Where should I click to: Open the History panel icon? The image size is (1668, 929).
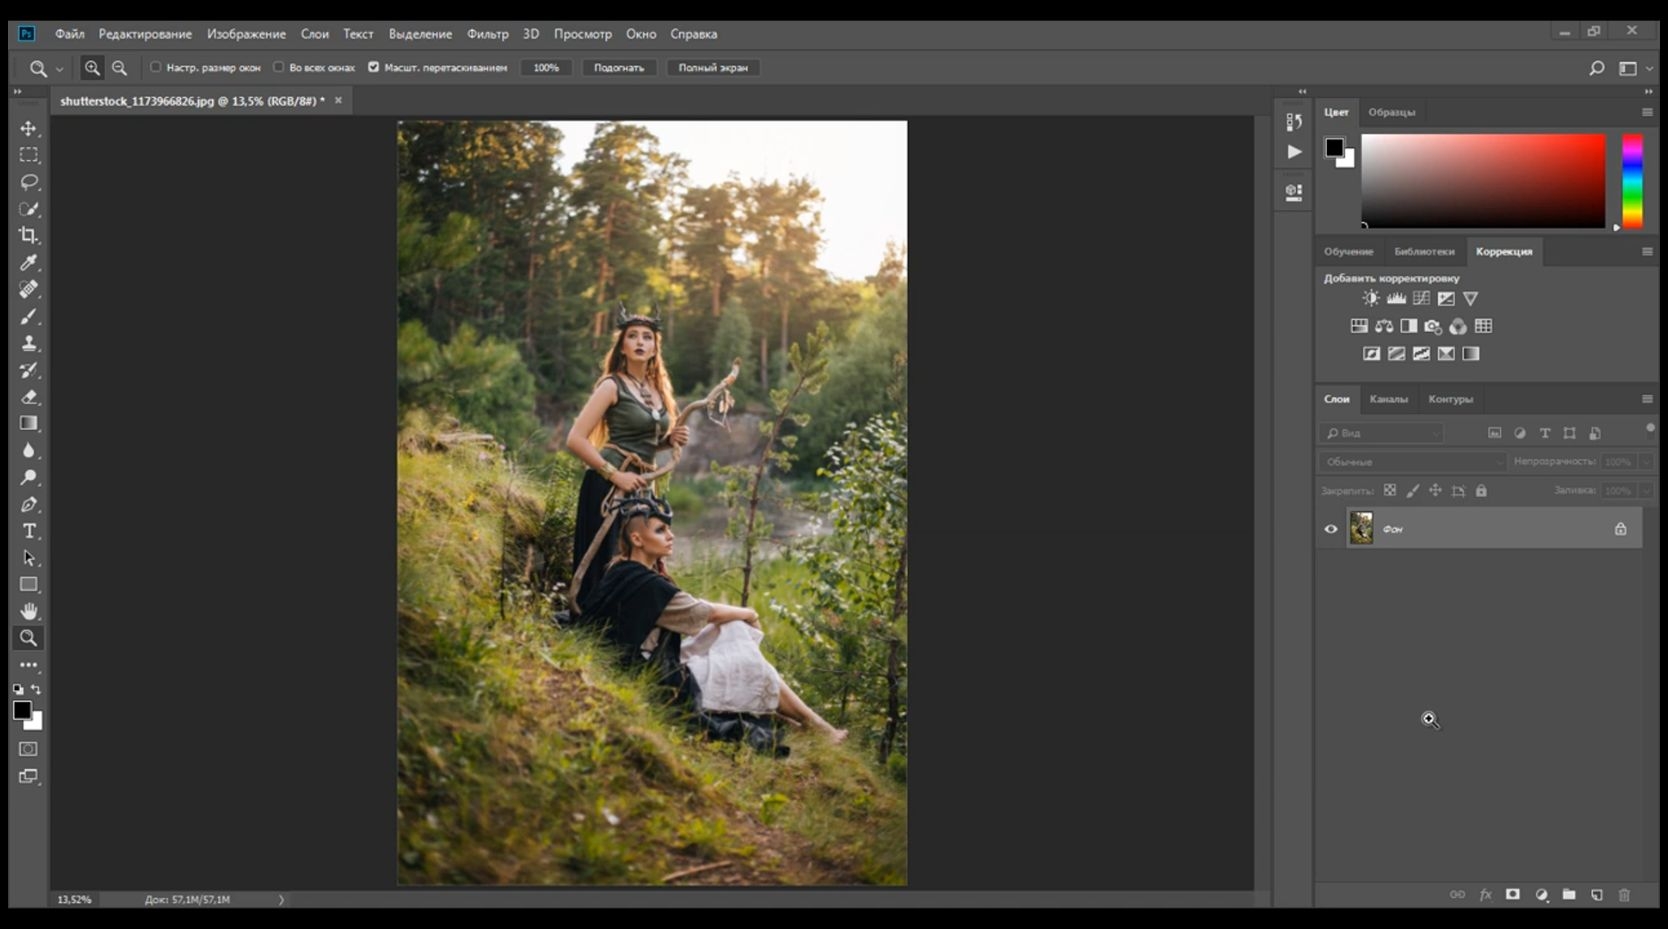(1294, 122)
